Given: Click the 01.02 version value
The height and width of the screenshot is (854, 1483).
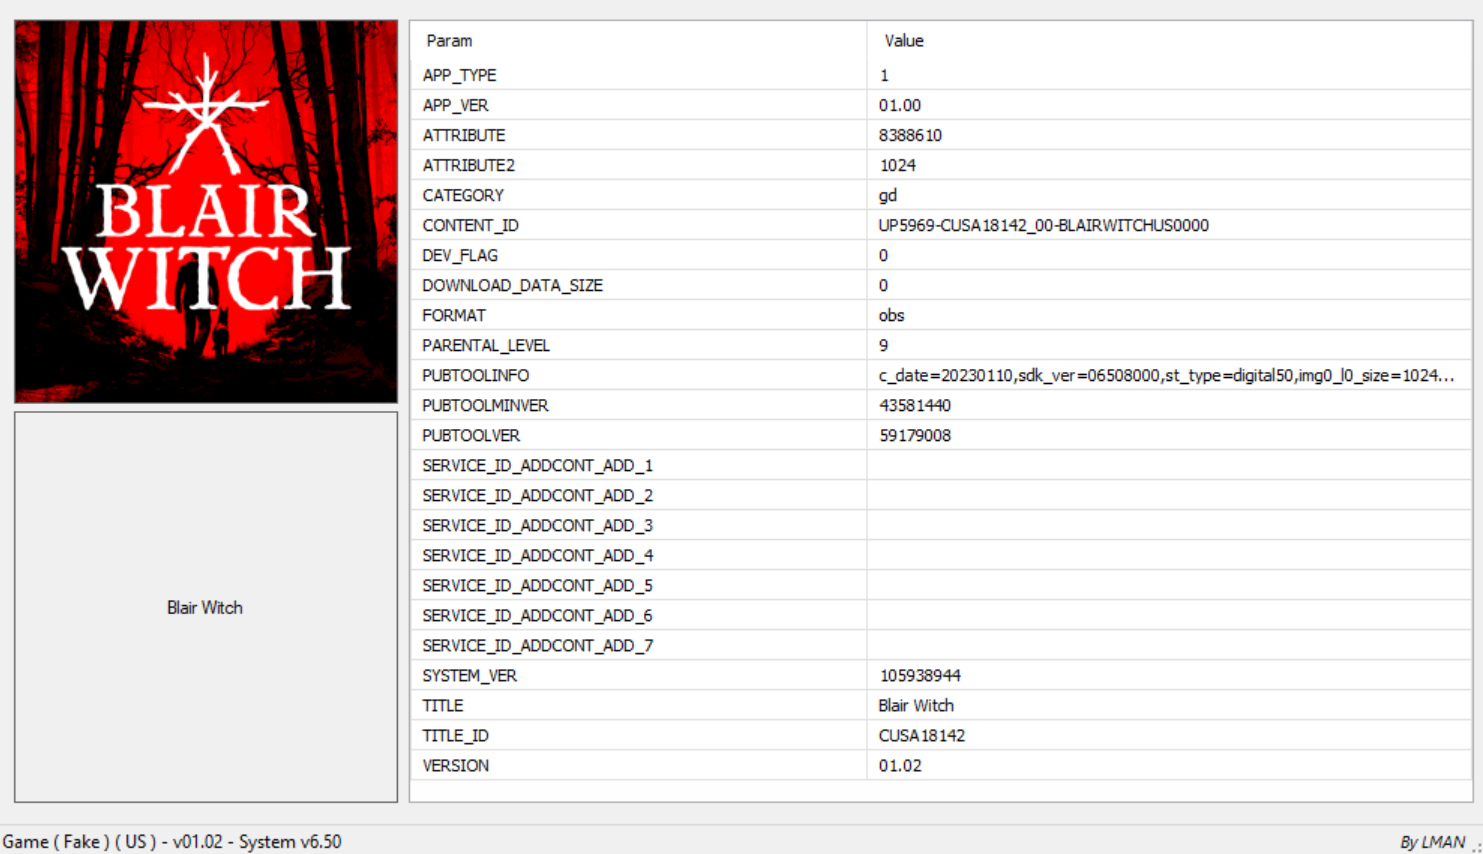Looking at the screenshot, I should click(x=900, y=765).
